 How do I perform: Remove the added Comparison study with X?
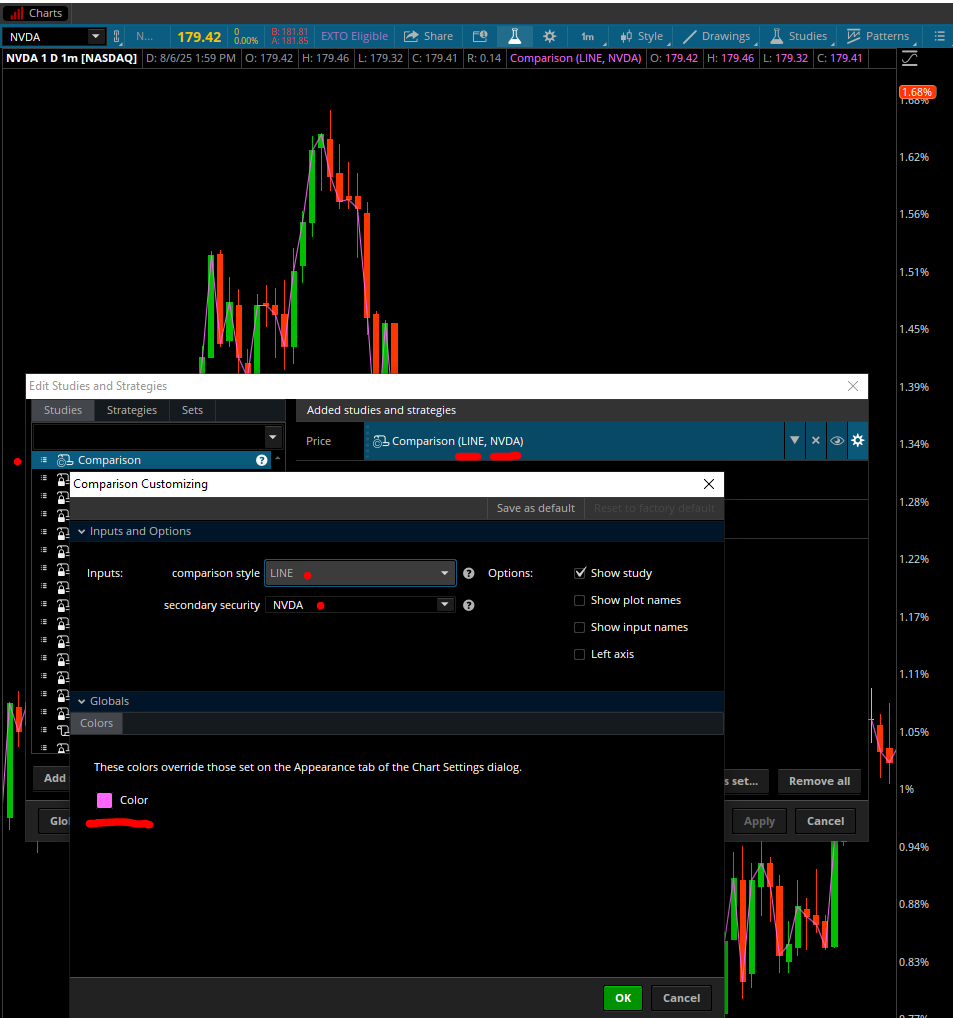click(815, 441)
